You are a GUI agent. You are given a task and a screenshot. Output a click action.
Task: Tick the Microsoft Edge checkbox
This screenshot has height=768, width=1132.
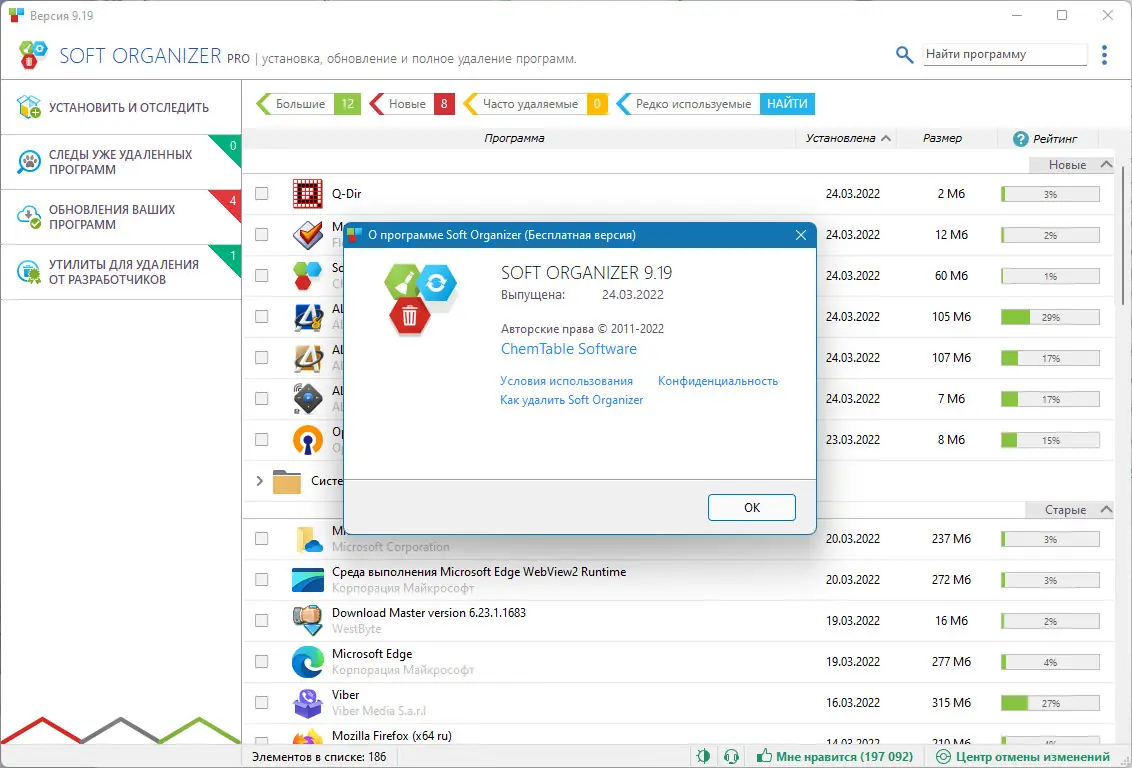point(261,662)
